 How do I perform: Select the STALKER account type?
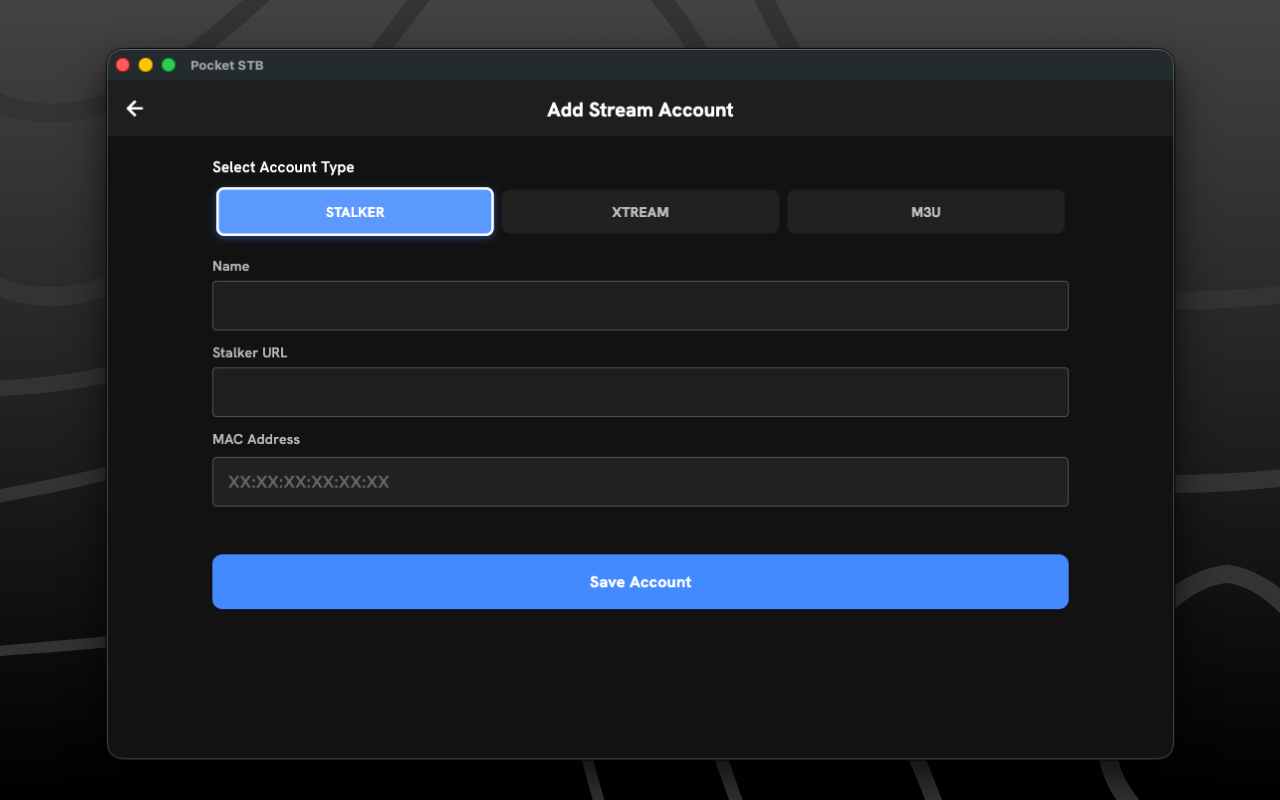point(355,212)
